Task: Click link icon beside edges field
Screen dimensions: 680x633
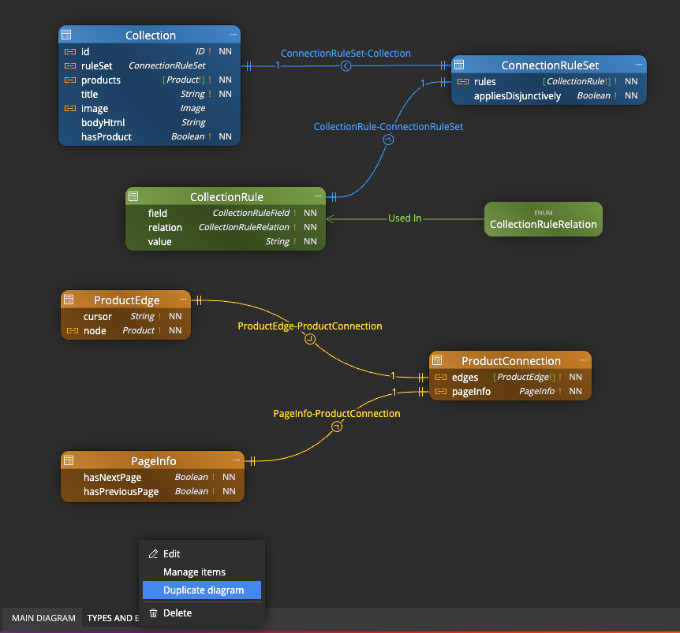Action: point(441,377)
